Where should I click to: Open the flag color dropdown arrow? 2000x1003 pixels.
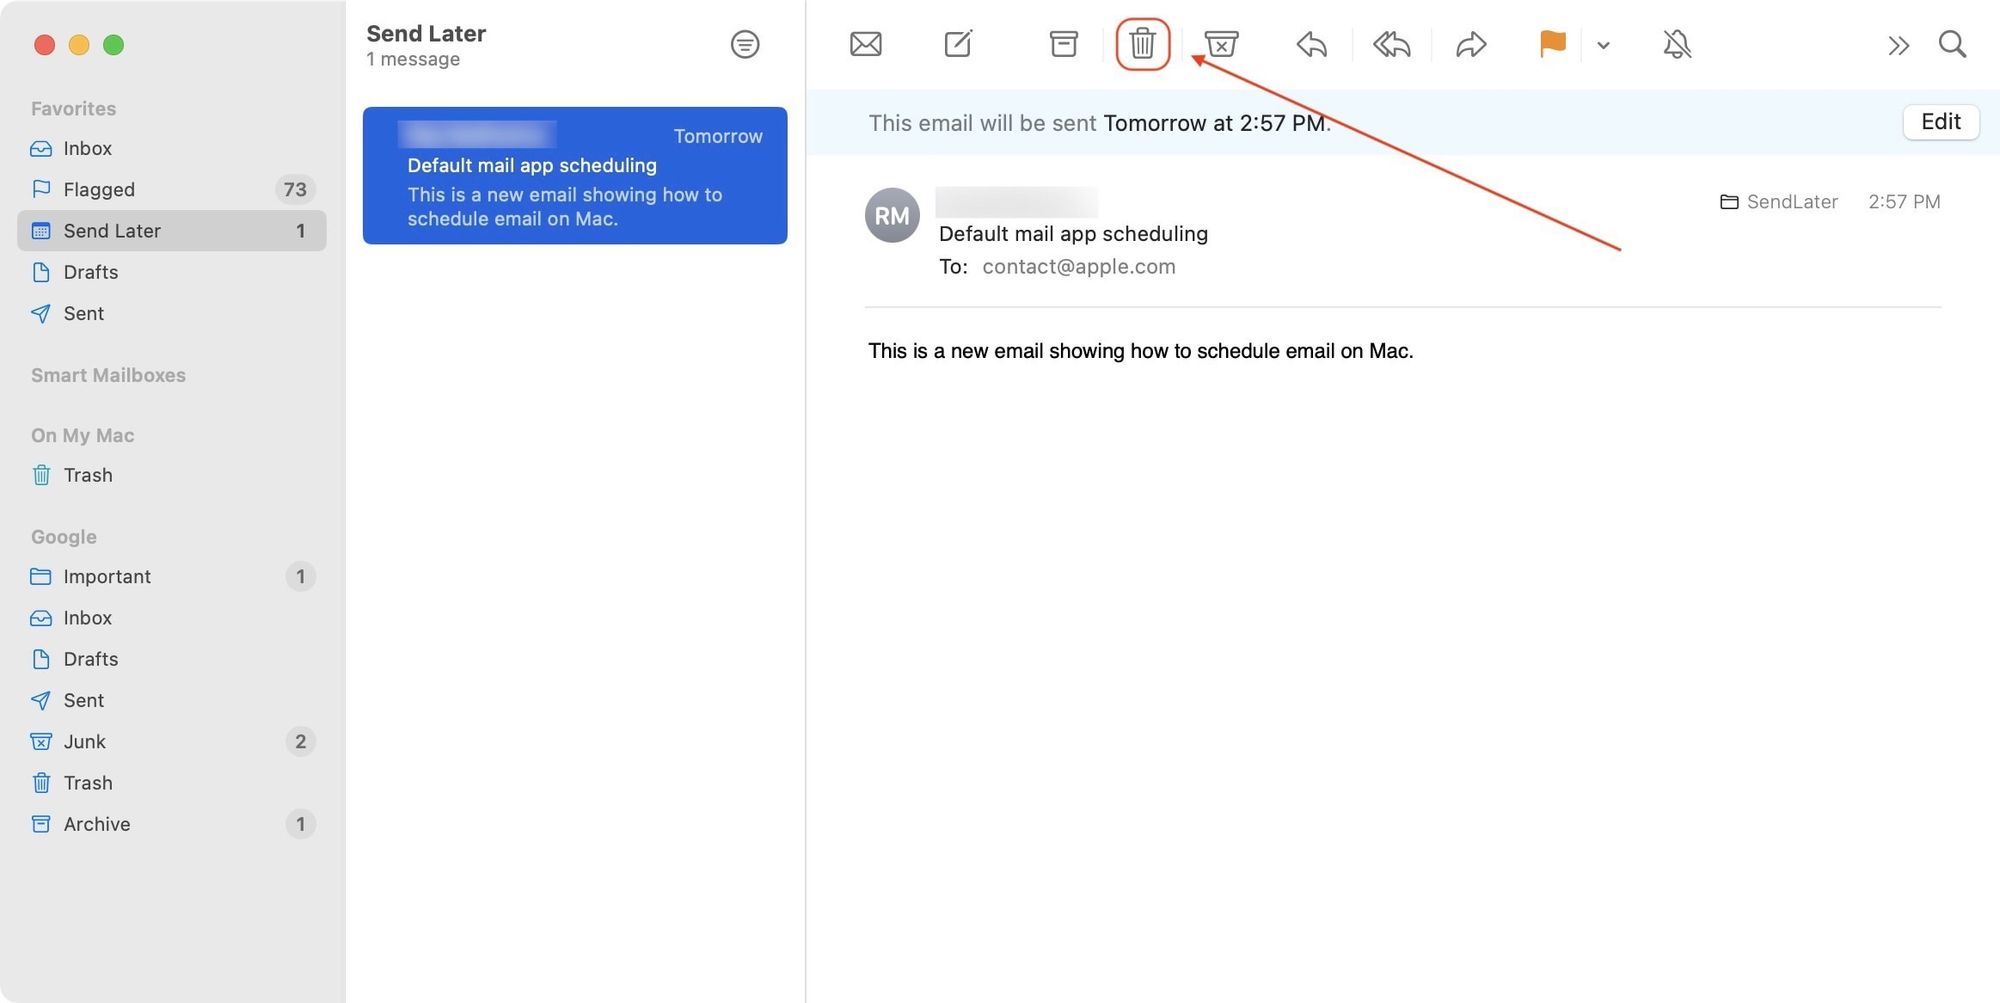1603,45
